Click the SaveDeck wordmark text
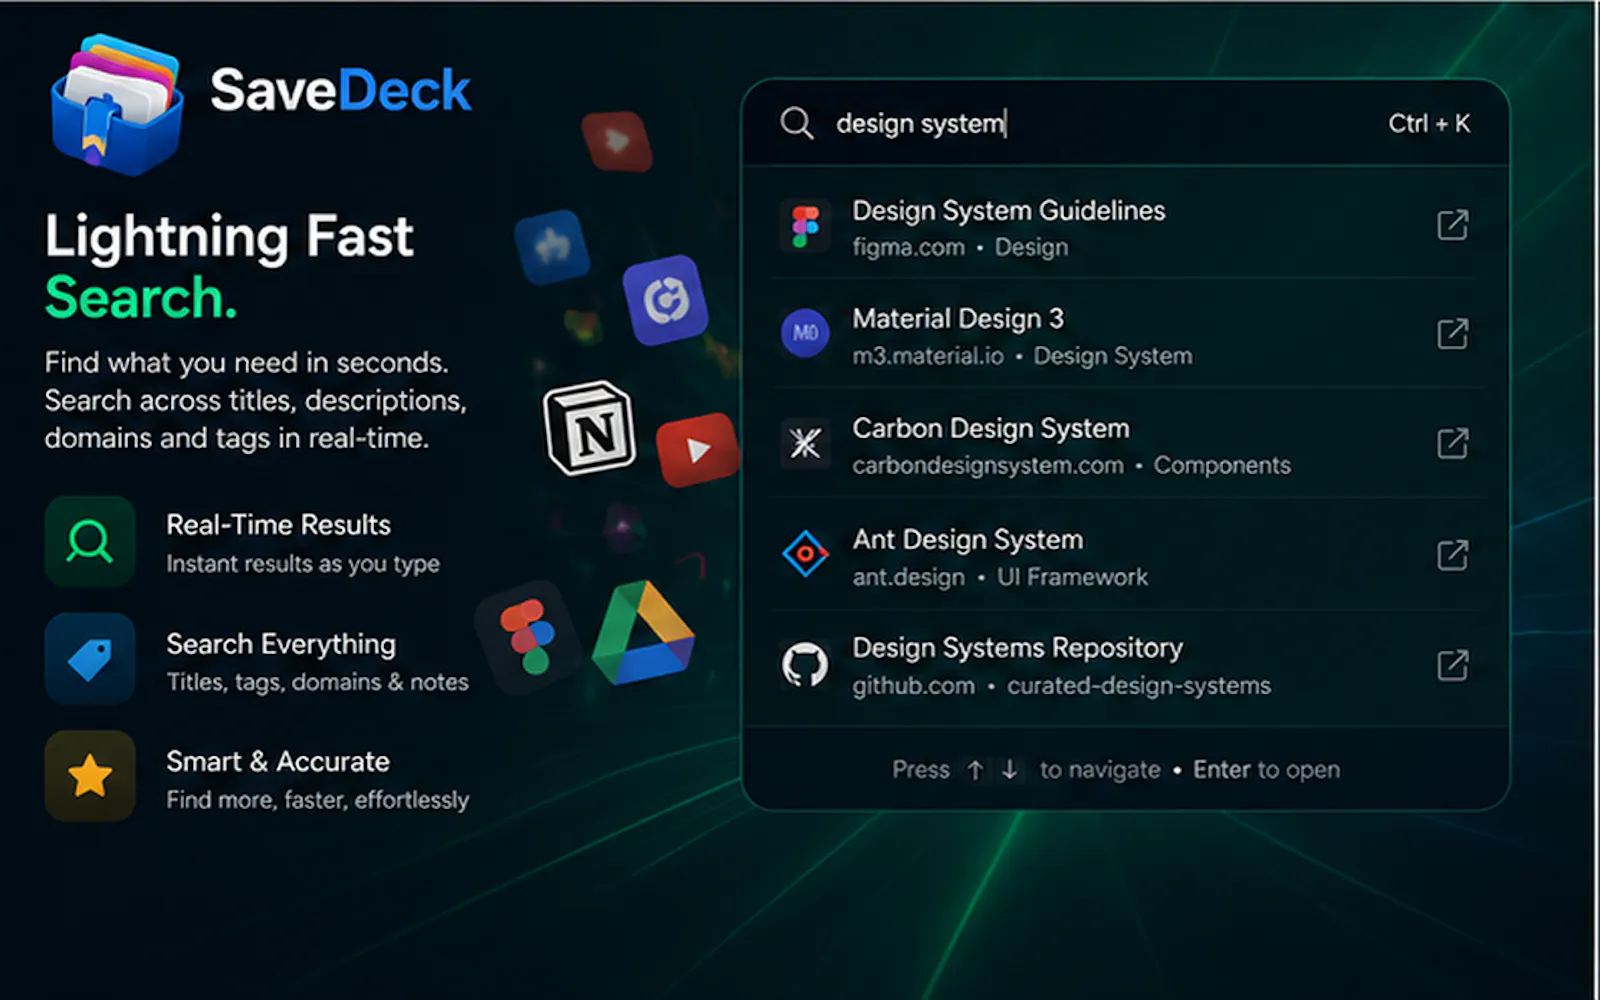The width and height of the screenshot is (1600, 1000). point(340,90)
